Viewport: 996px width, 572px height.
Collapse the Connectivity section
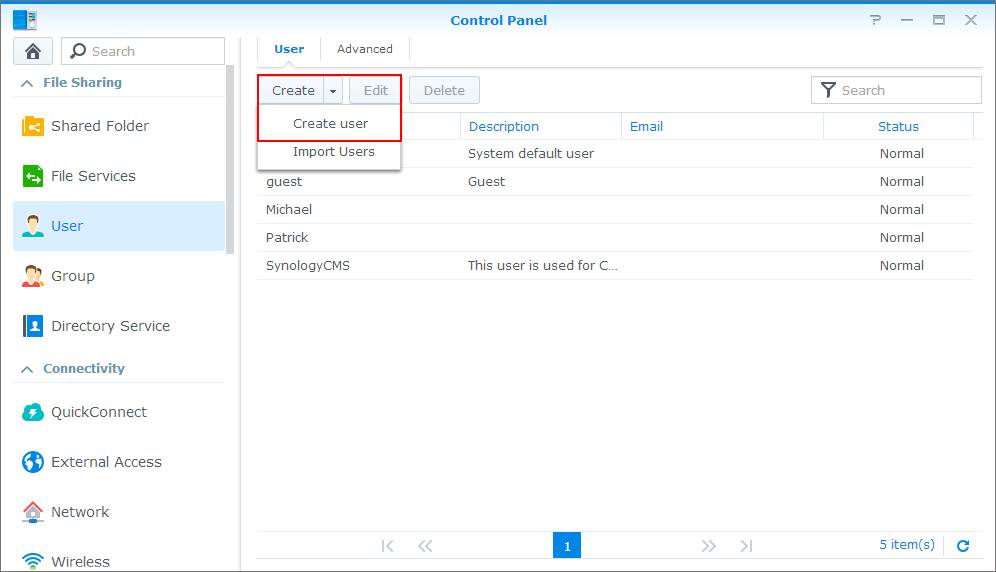pos(27,369)
